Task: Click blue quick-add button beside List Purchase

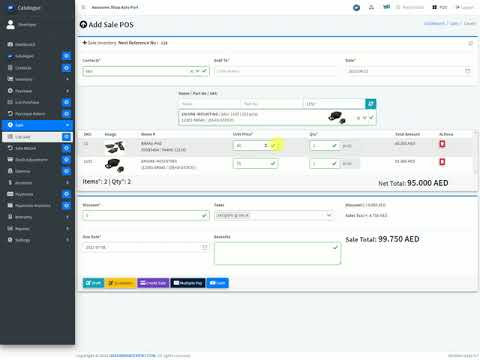Action: [67, 102]
